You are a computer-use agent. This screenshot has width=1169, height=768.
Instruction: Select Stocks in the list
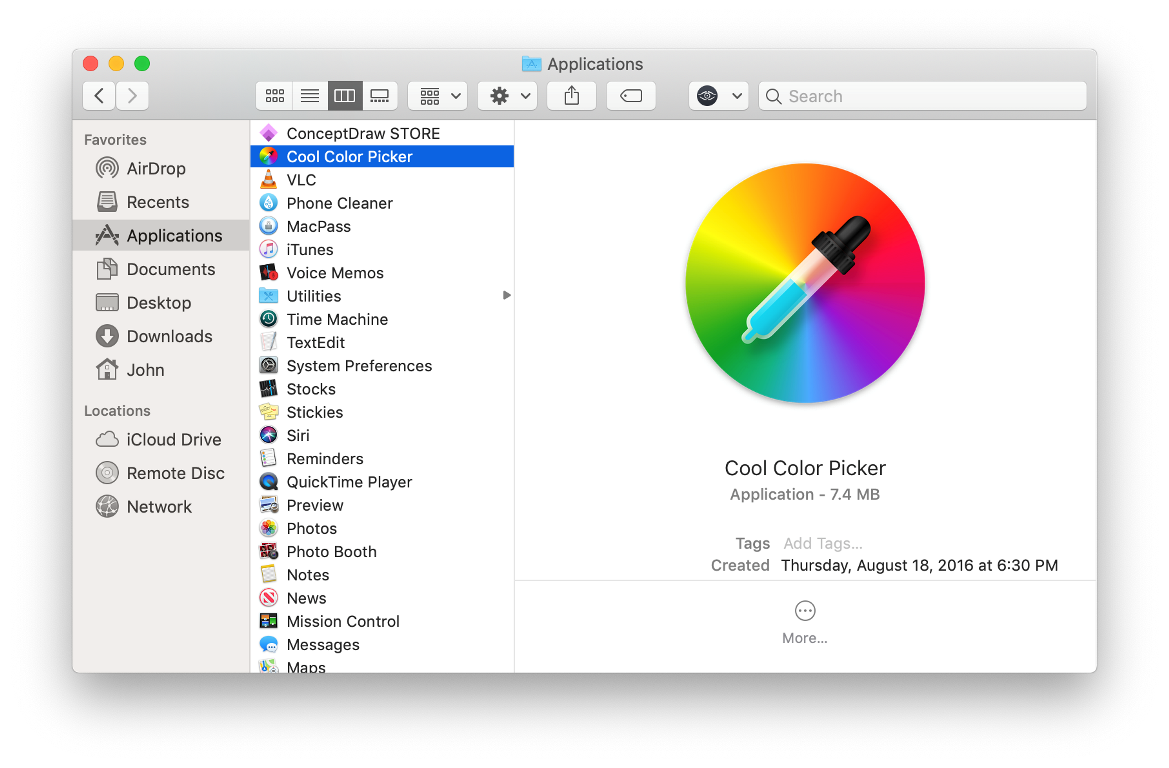pos(382,388)
